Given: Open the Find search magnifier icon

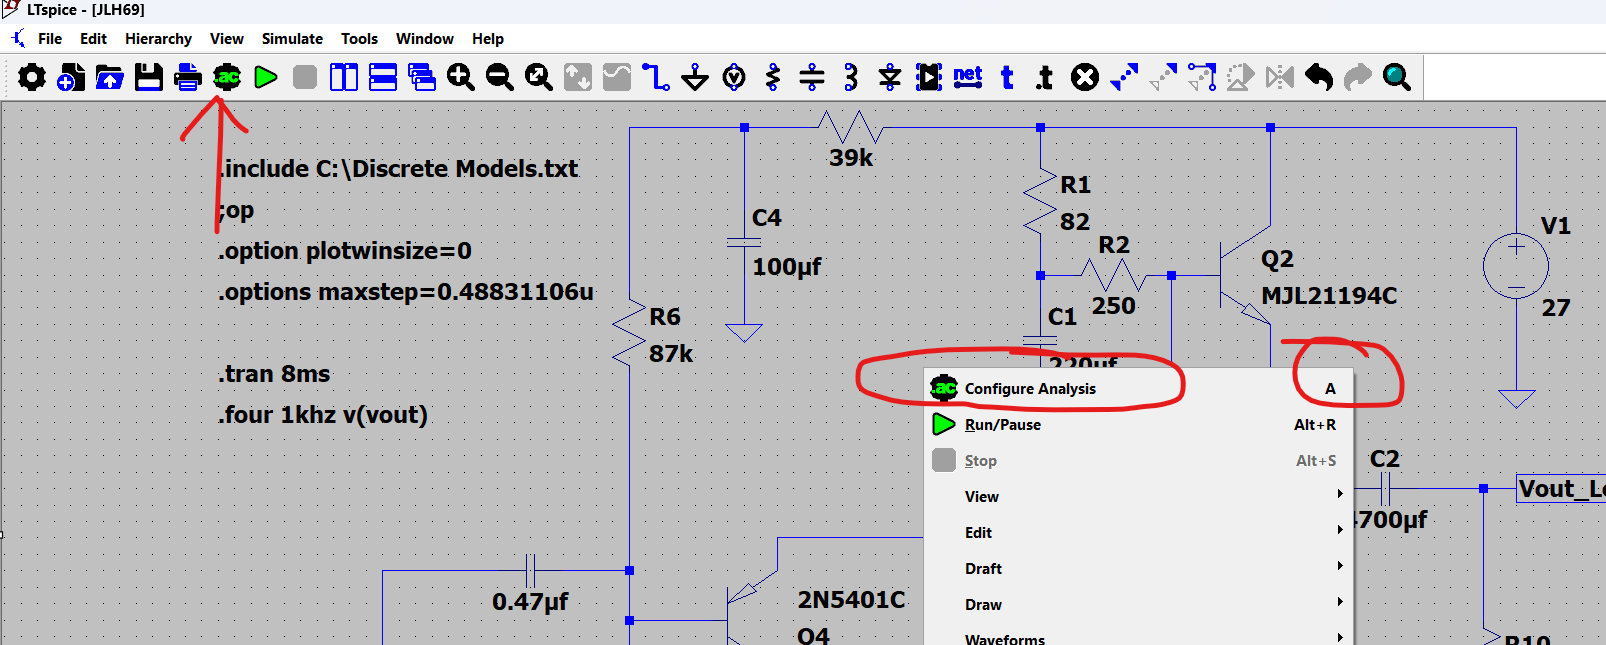Looking at the screenshot, I should click(x=1397, y=77).
